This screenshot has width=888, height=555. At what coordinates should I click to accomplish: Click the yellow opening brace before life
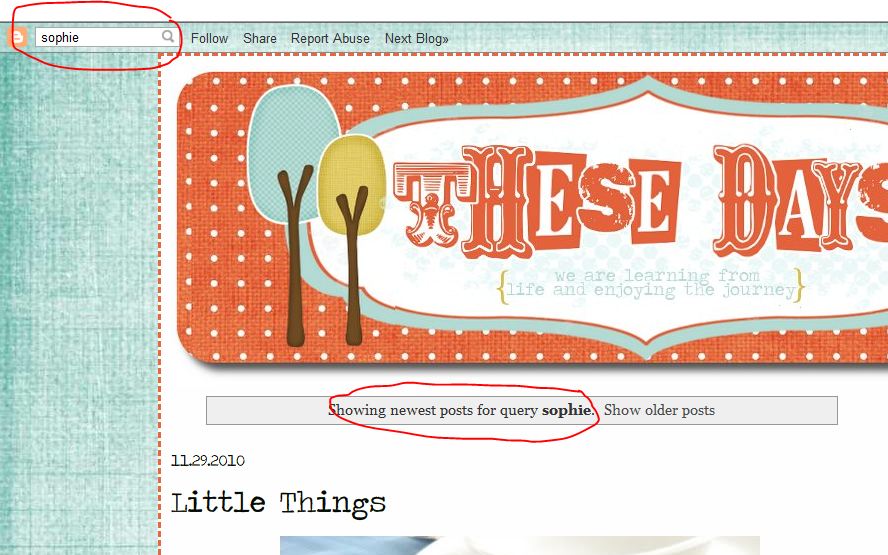pos(502,287)
